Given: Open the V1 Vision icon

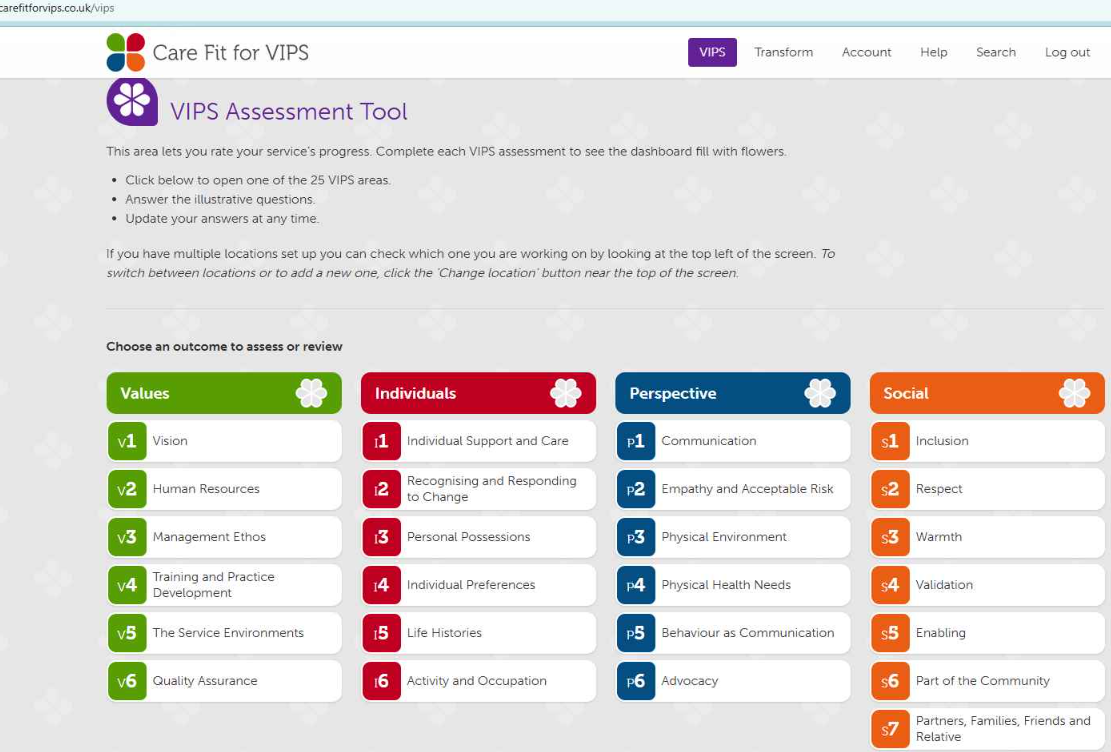Looking at the screenshot, I should pos(127,441).
